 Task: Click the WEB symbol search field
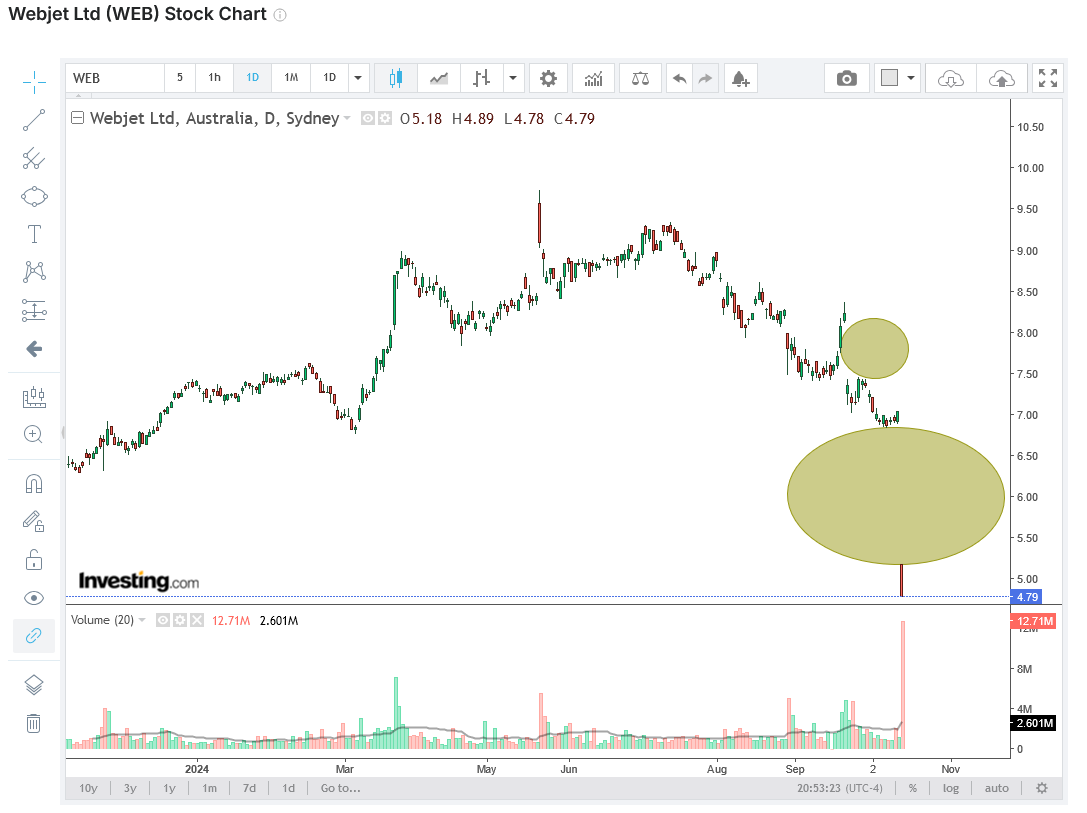point(115,78)
